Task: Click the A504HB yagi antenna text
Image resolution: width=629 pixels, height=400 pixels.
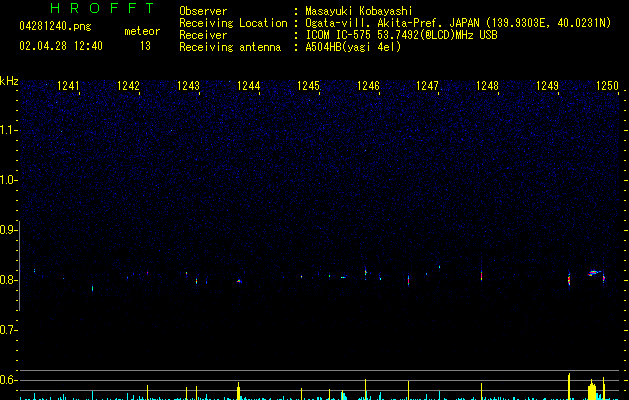Action: (x=353, y=47)
